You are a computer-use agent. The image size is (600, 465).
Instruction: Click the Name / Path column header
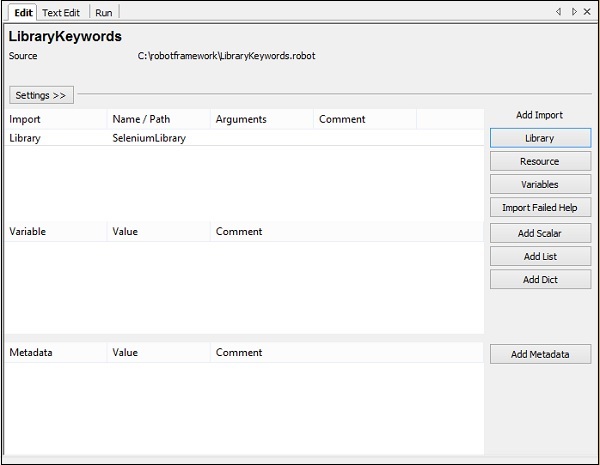point(141,119)
